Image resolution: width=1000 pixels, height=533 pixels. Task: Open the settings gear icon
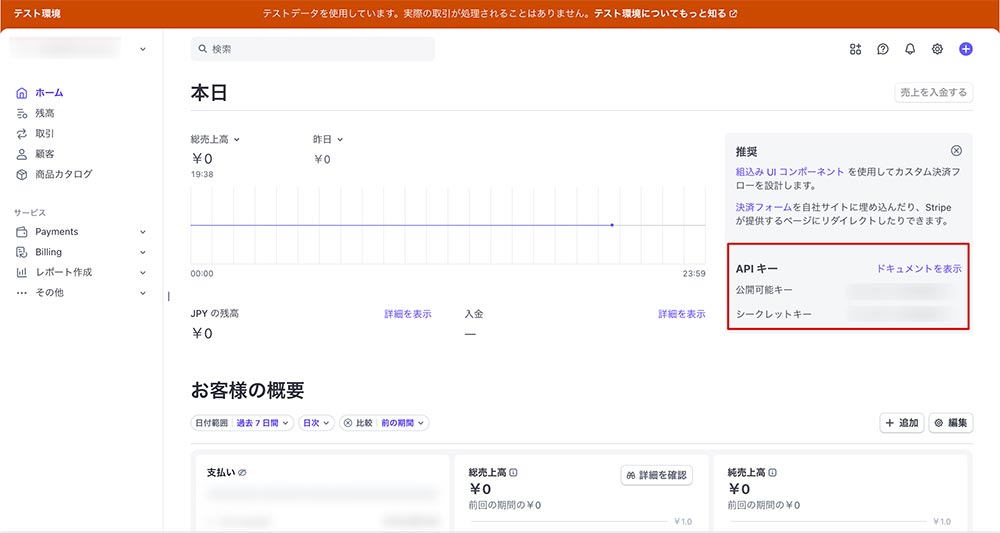pos(937,49)
